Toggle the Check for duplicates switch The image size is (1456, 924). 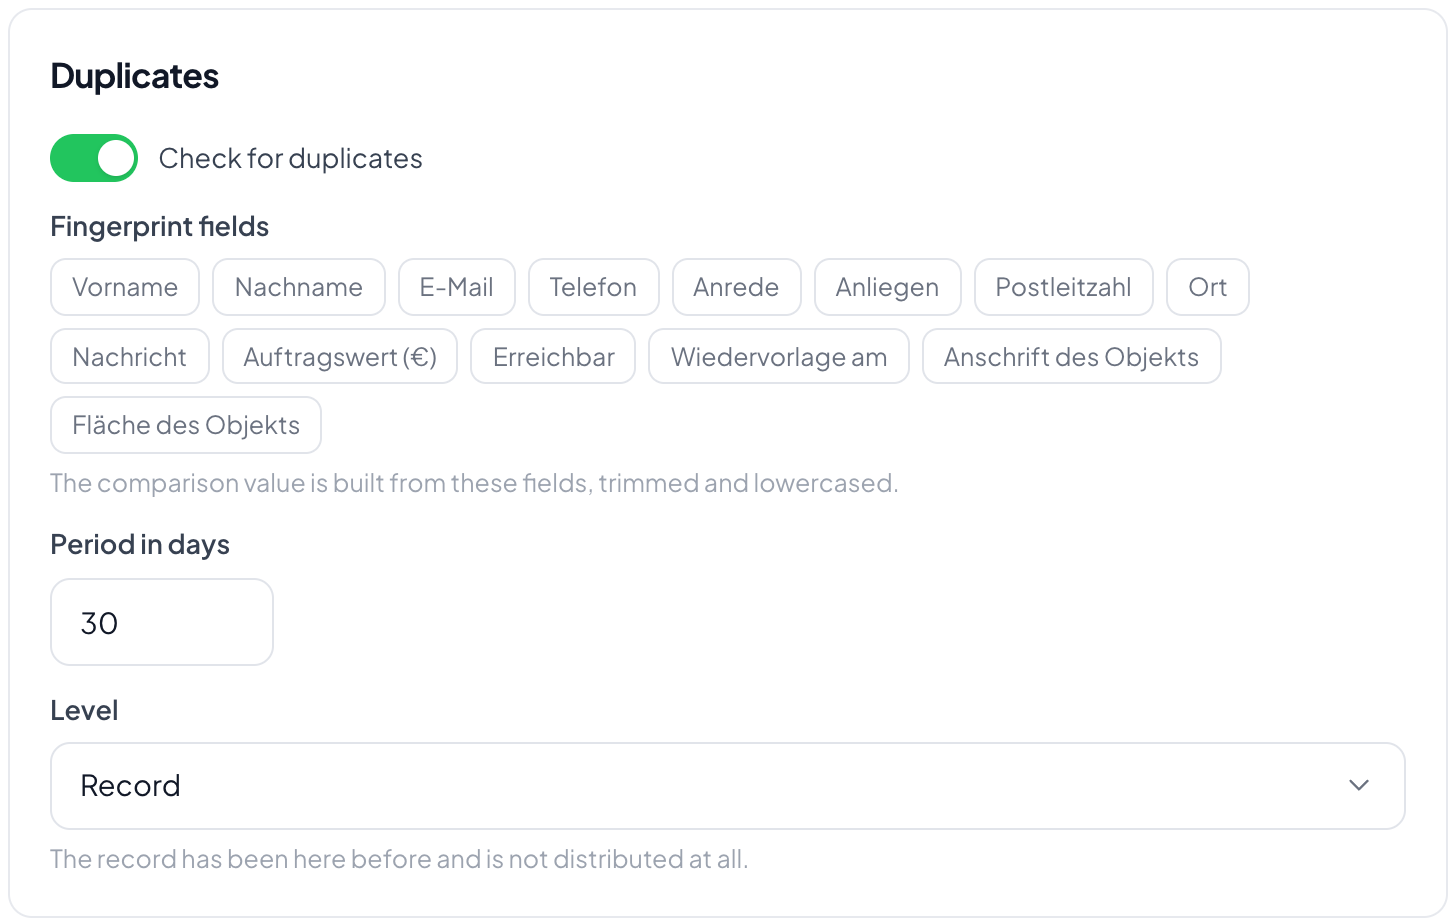pos(94,158)
